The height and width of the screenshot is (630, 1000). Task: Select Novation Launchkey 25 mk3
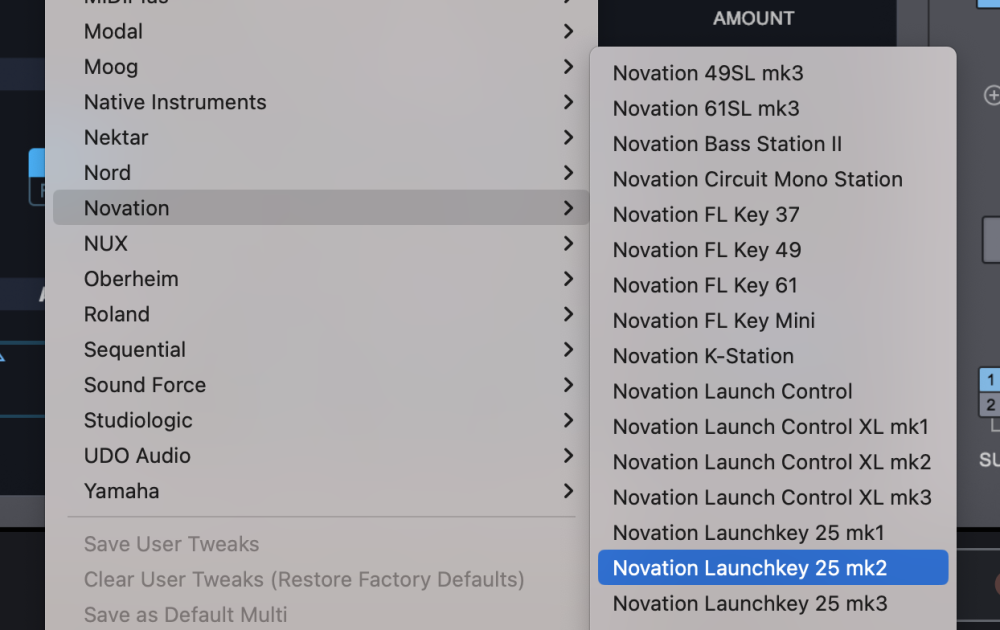[x=750, y=604]
